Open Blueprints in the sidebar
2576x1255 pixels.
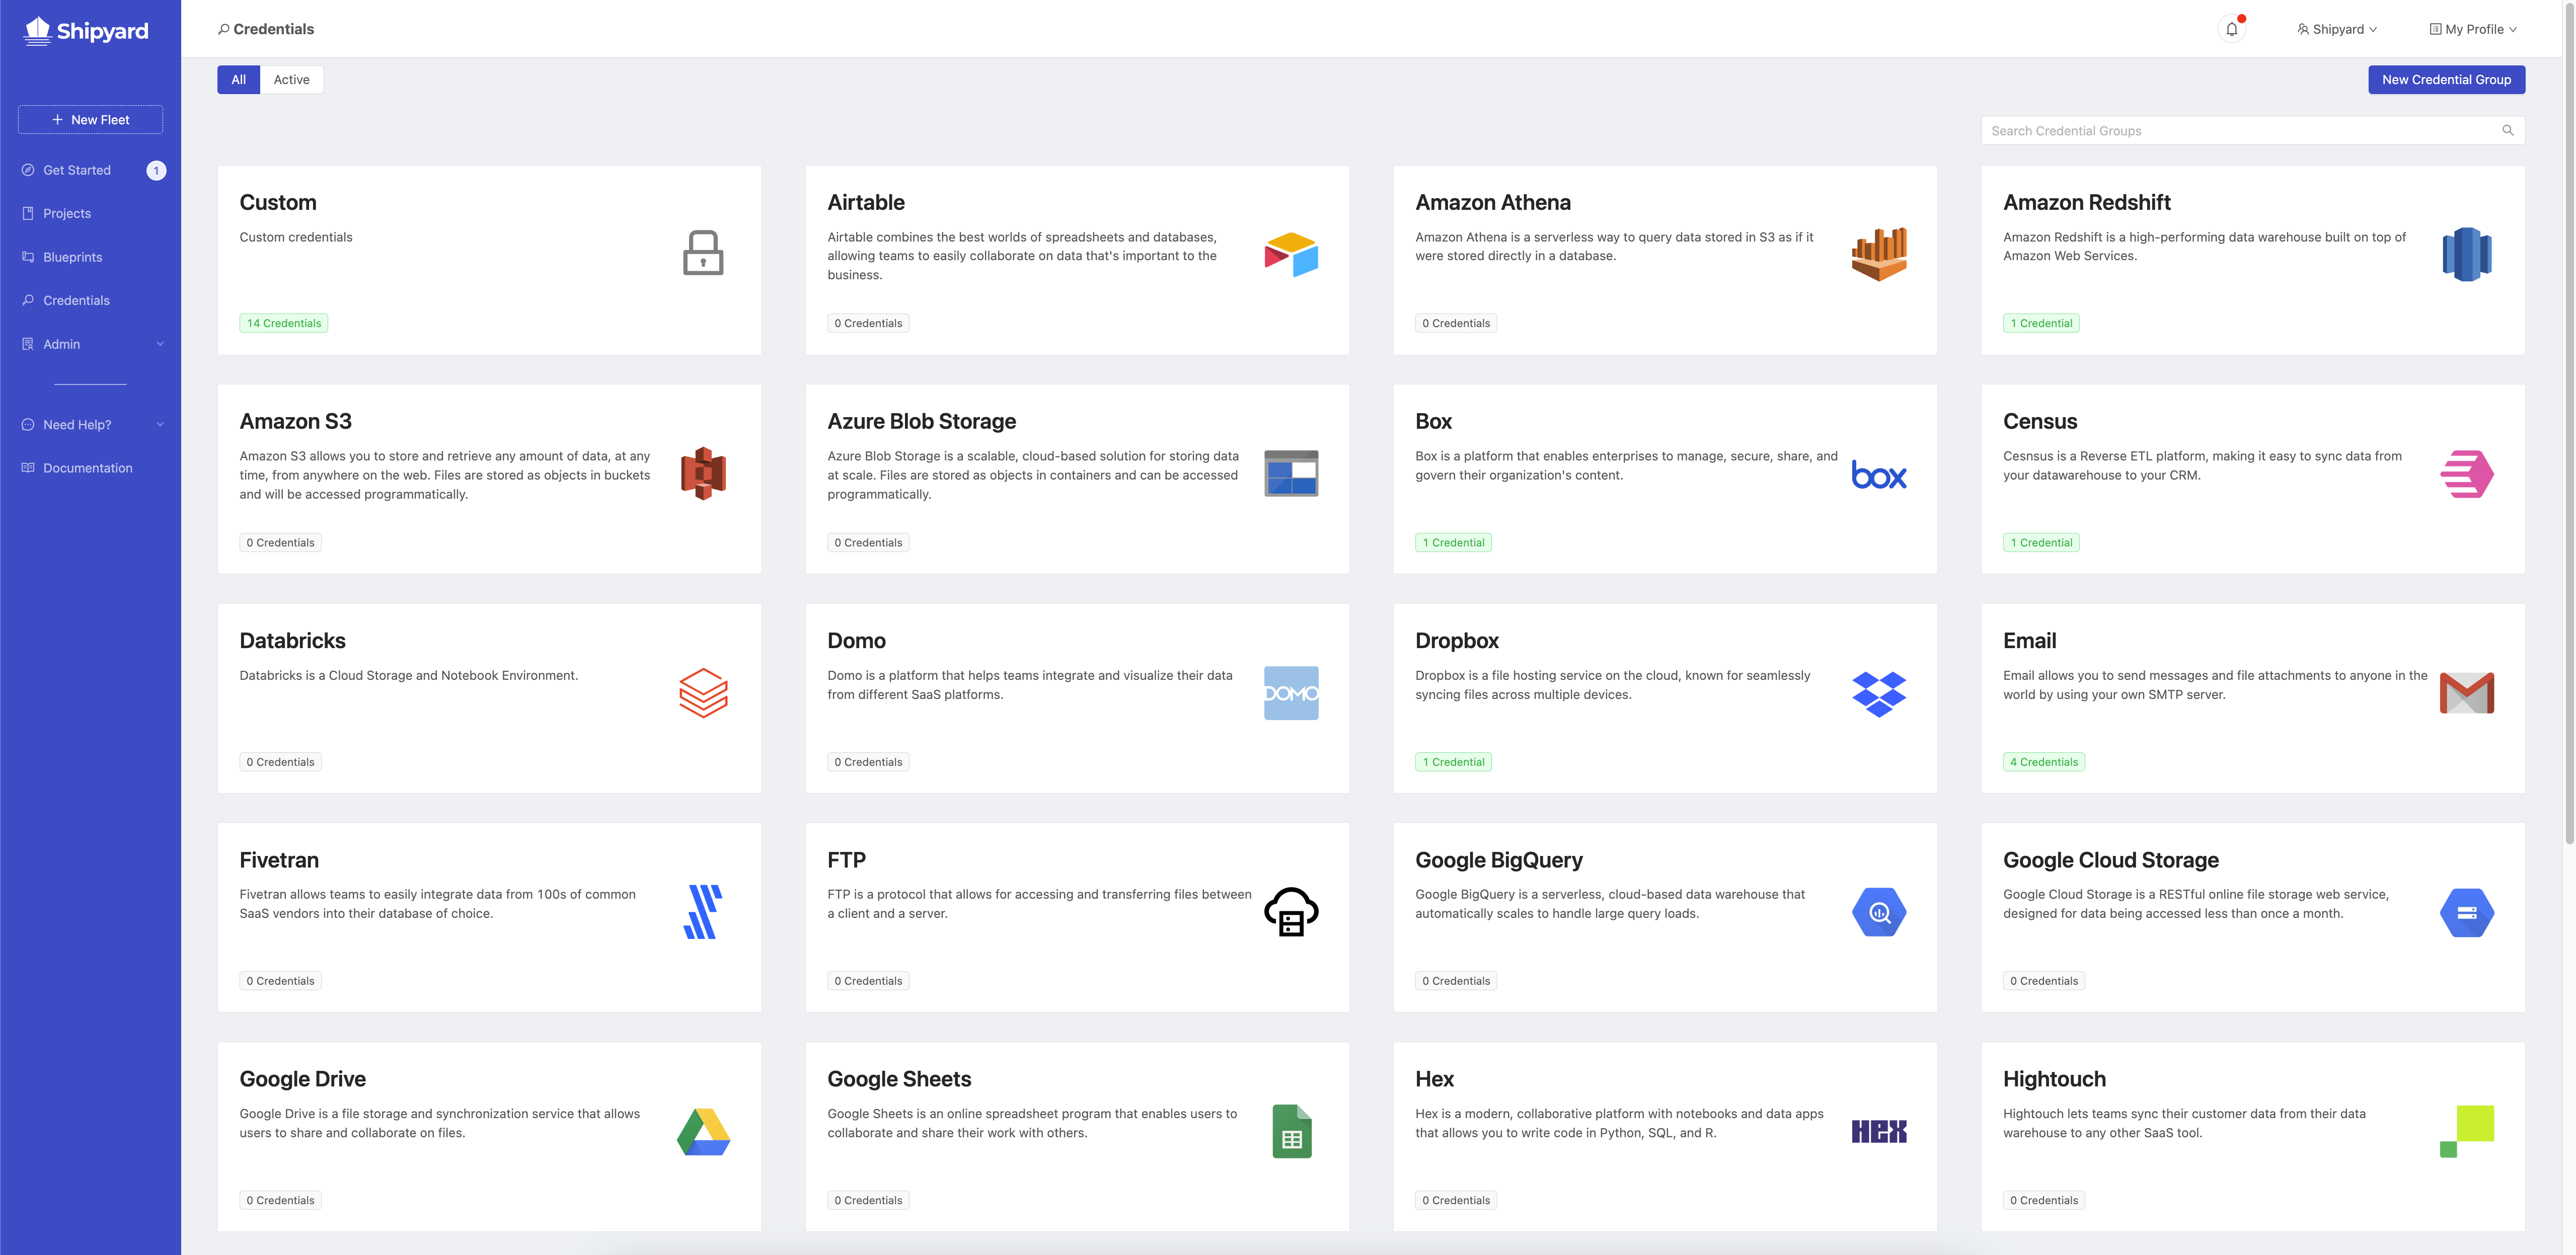tap(73, 257)
